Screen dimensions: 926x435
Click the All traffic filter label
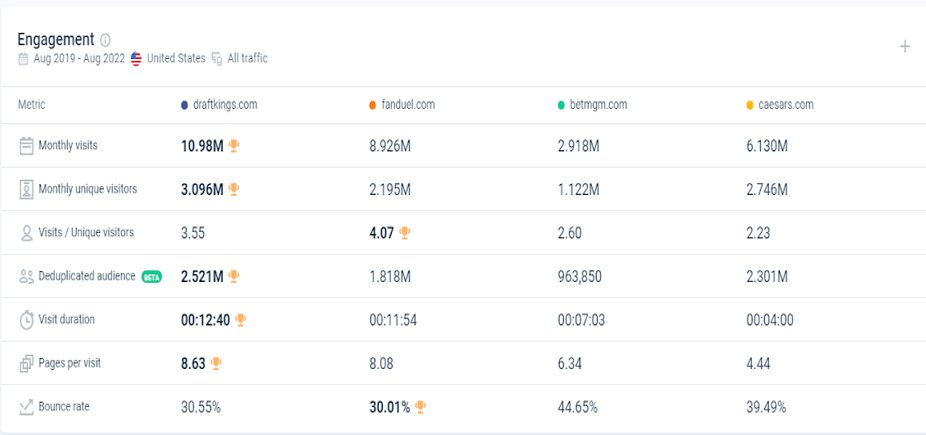point(247,58)
